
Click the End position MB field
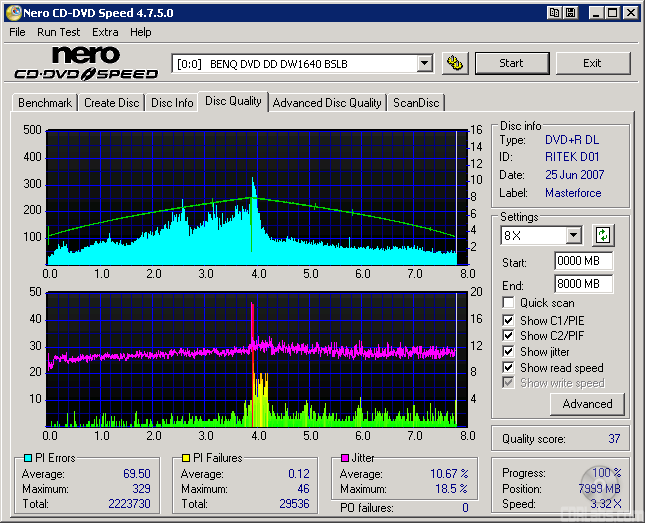(583, 283)
